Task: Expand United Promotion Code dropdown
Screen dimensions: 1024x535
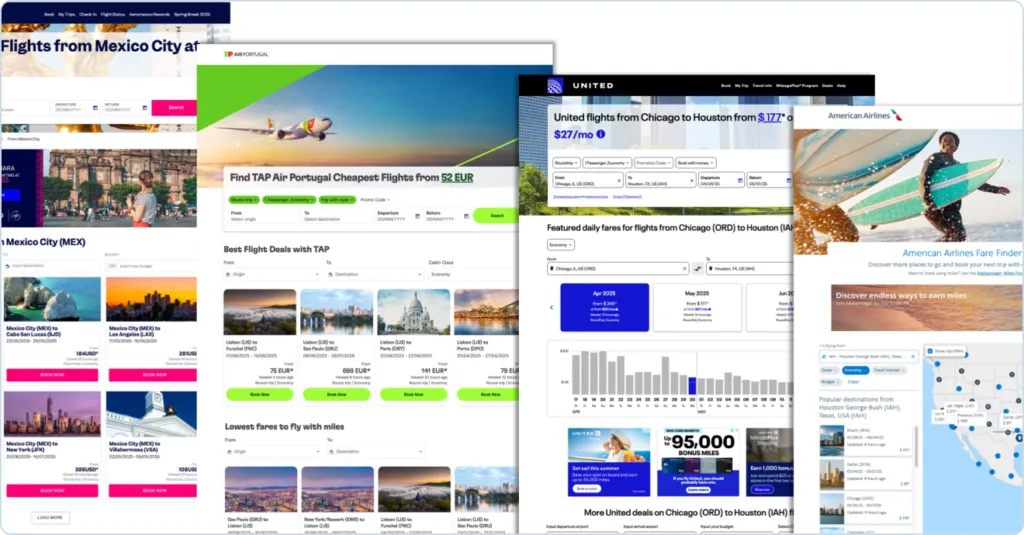Action: (653, 163)
